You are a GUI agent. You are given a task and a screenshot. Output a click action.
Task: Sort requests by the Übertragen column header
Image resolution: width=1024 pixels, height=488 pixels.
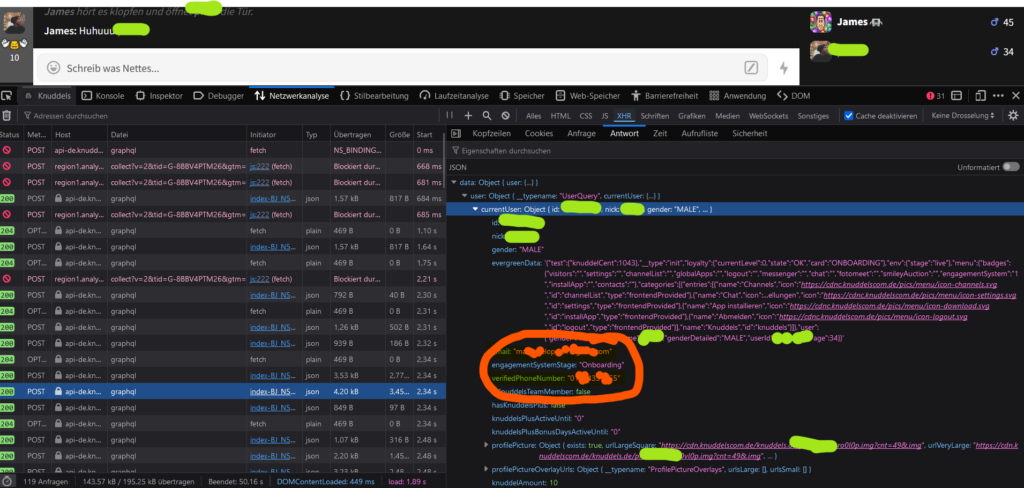point(359,135)
